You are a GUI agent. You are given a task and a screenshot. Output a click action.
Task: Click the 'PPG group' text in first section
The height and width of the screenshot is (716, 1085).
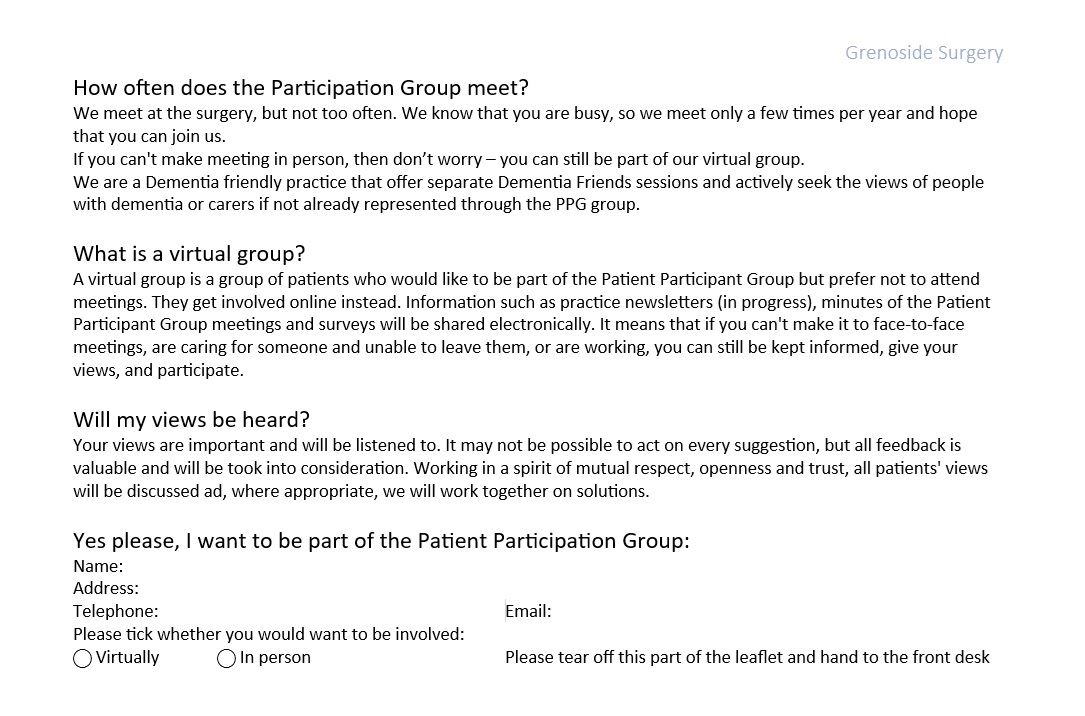click(x=596, y=205)
